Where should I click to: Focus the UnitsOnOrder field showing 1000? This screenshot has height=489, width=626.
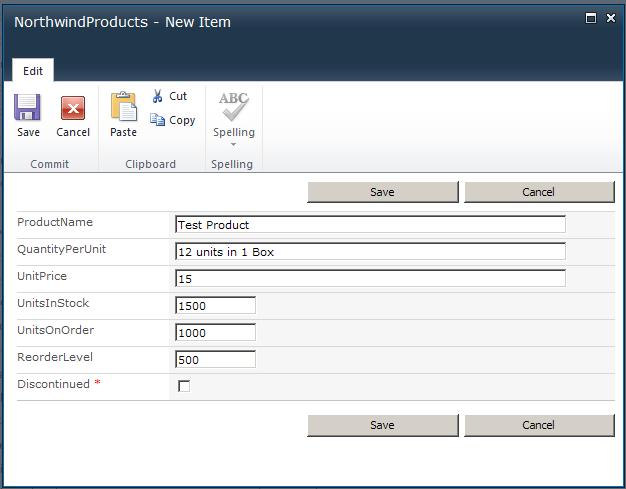(x=216, y=333)
